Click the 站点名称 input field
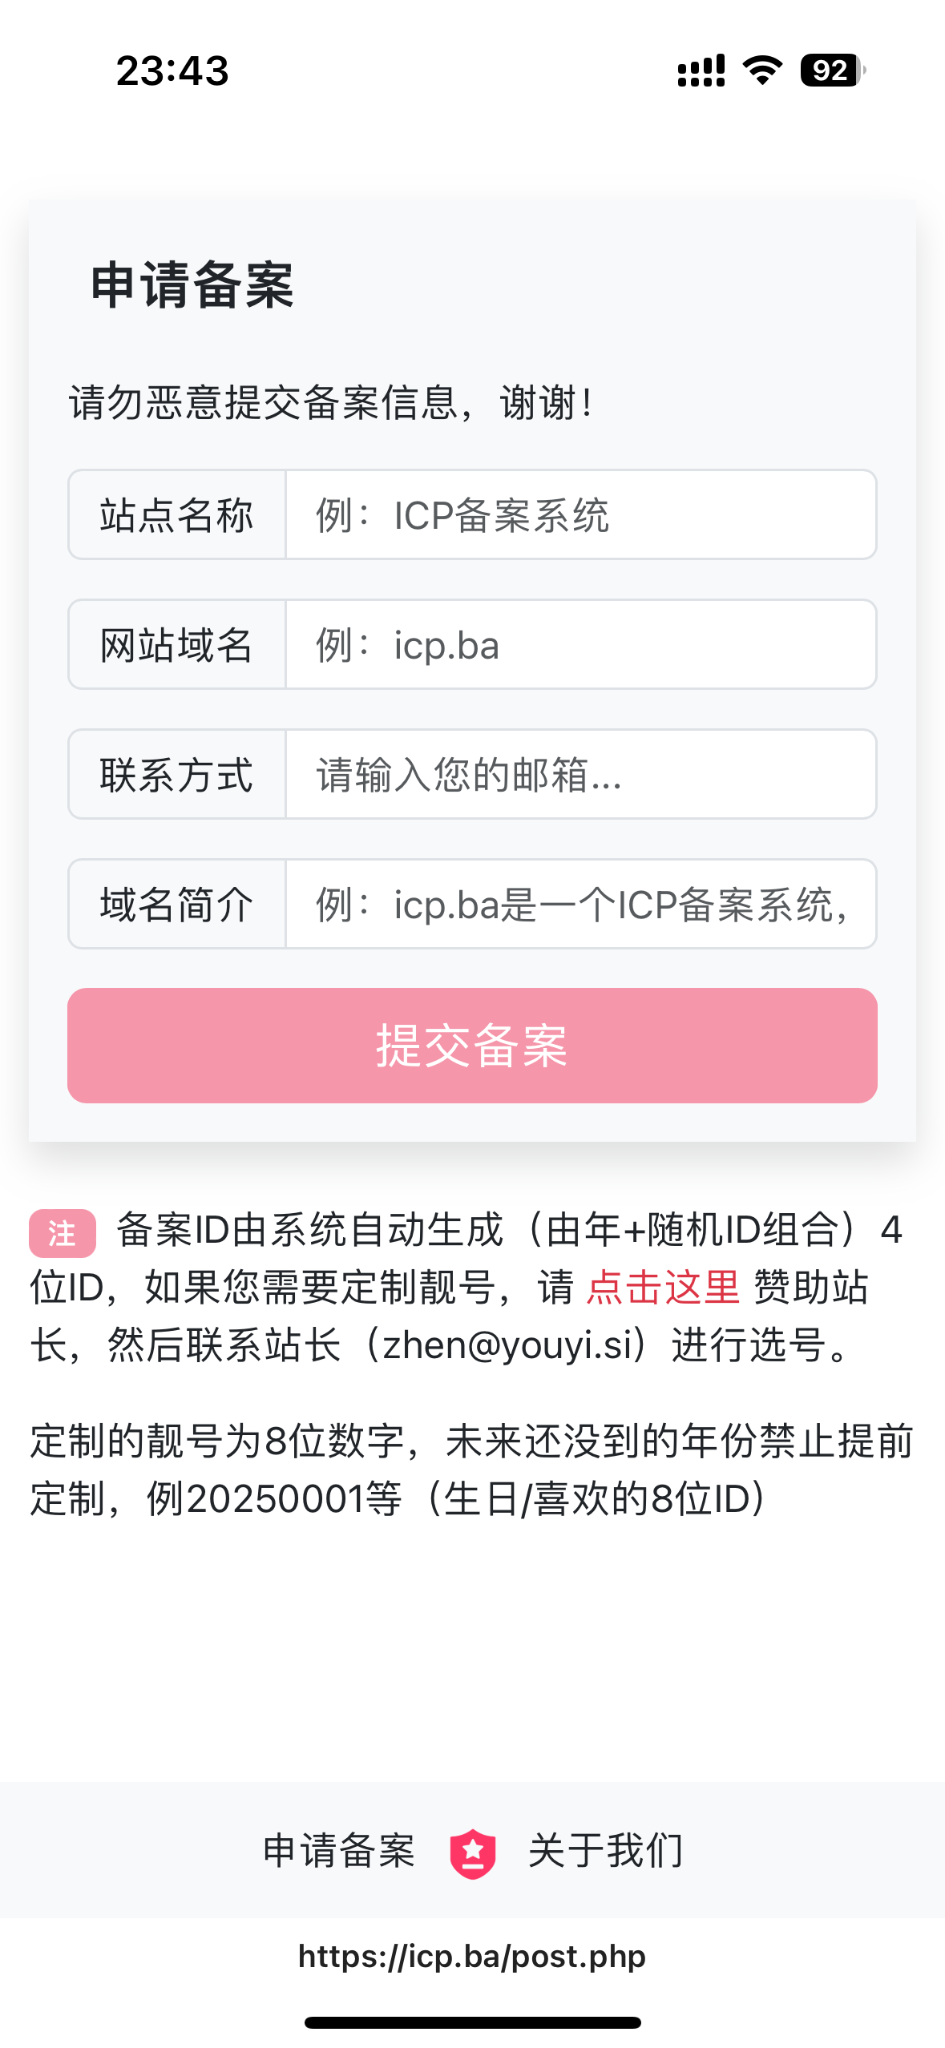The width and height of the screenshot is (945, 2048). point(580,515)
